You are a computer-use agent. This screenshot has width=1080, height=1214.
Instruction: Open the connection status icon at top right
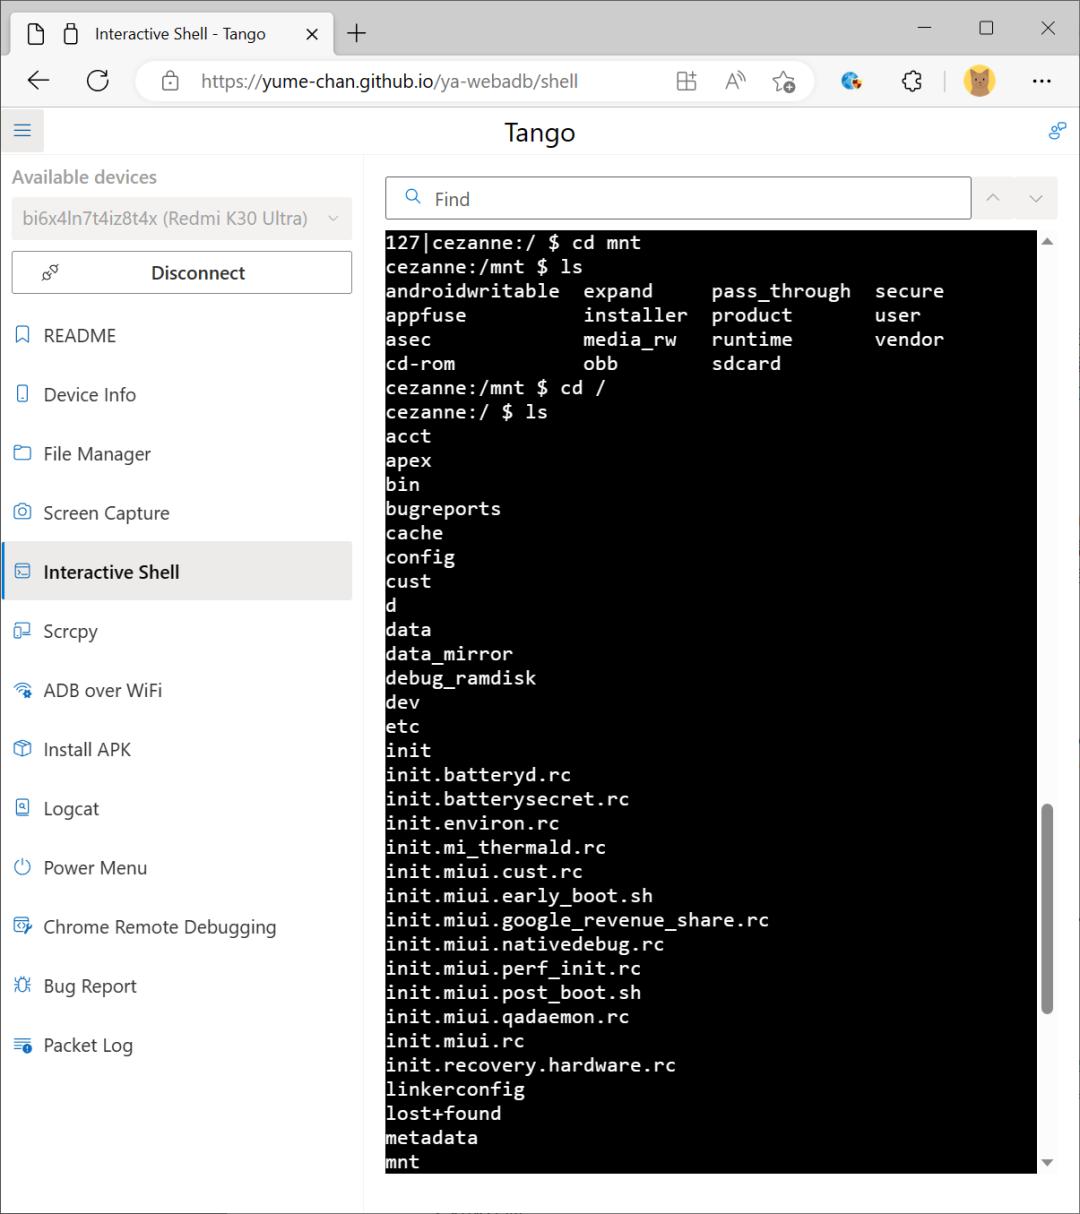point(1057,131)
